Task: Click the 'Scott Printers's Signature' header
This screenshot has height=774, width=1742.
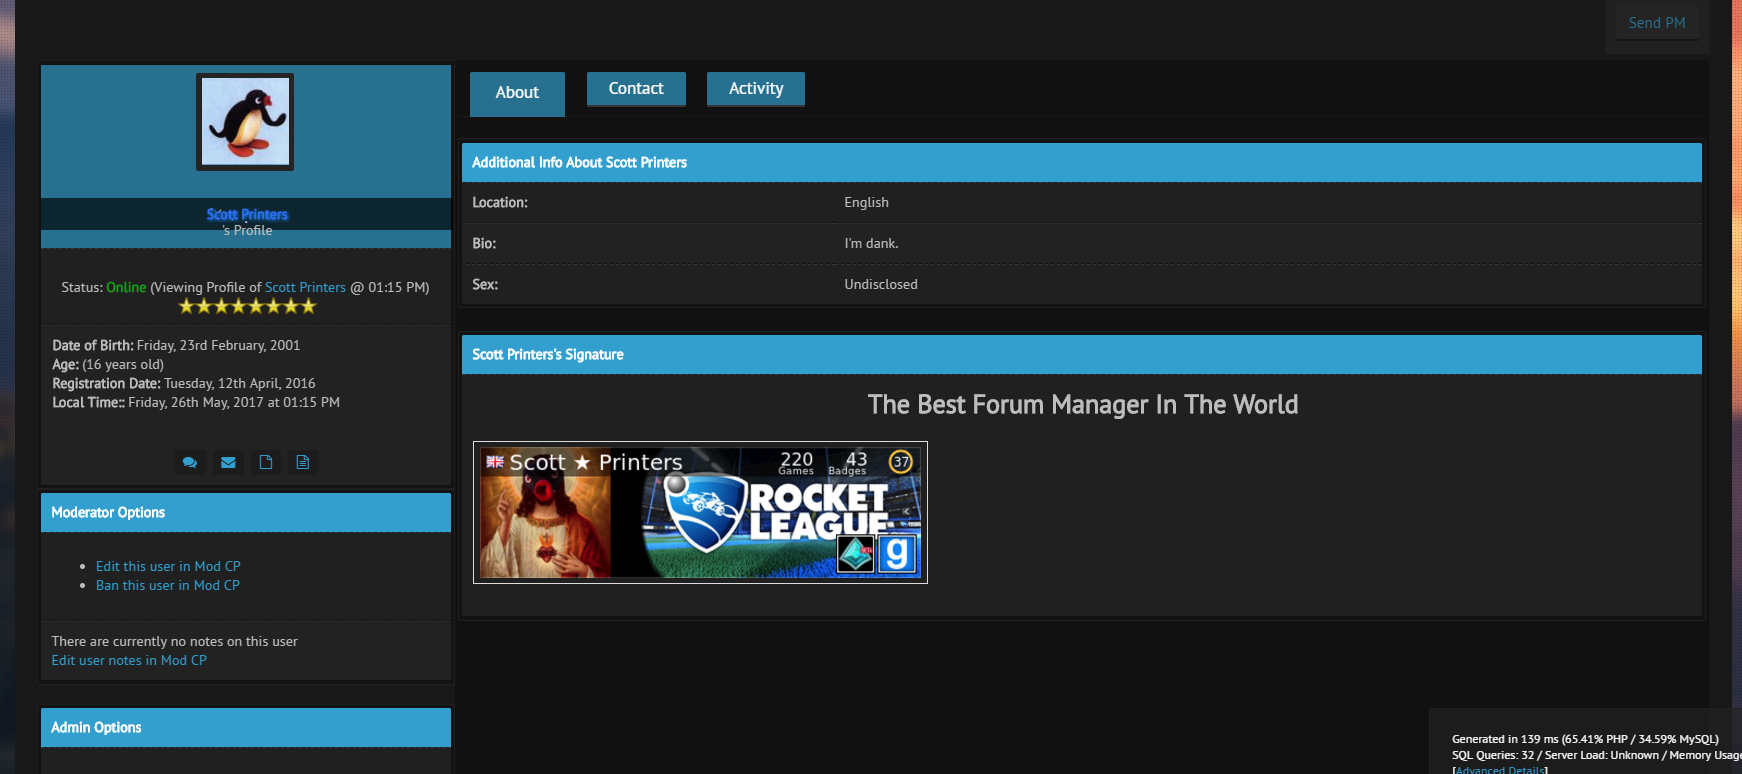Action: tap(1082, 354)
